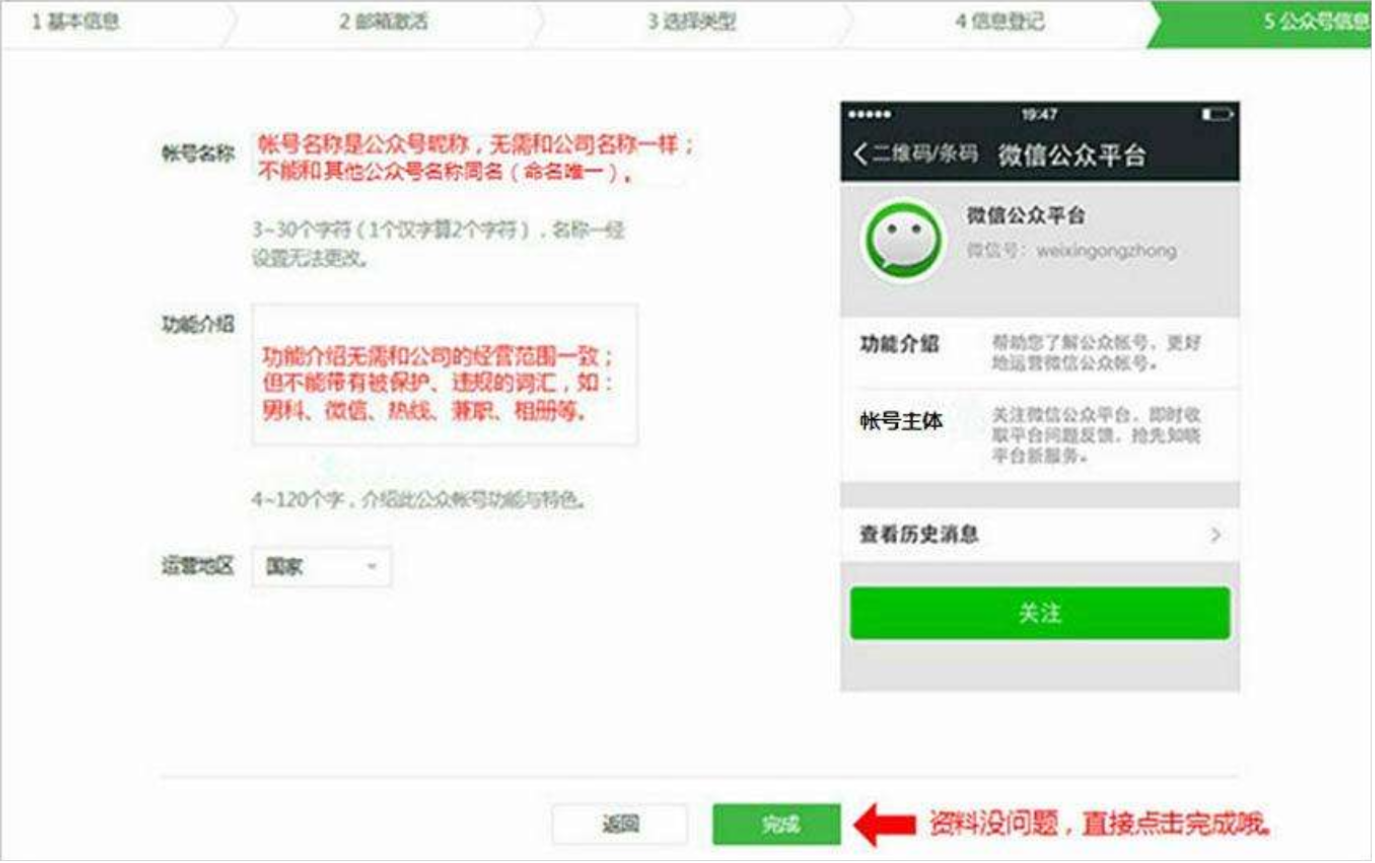
Task: Click the 功能介绍 text area
Action: click(x=445, y=375)
